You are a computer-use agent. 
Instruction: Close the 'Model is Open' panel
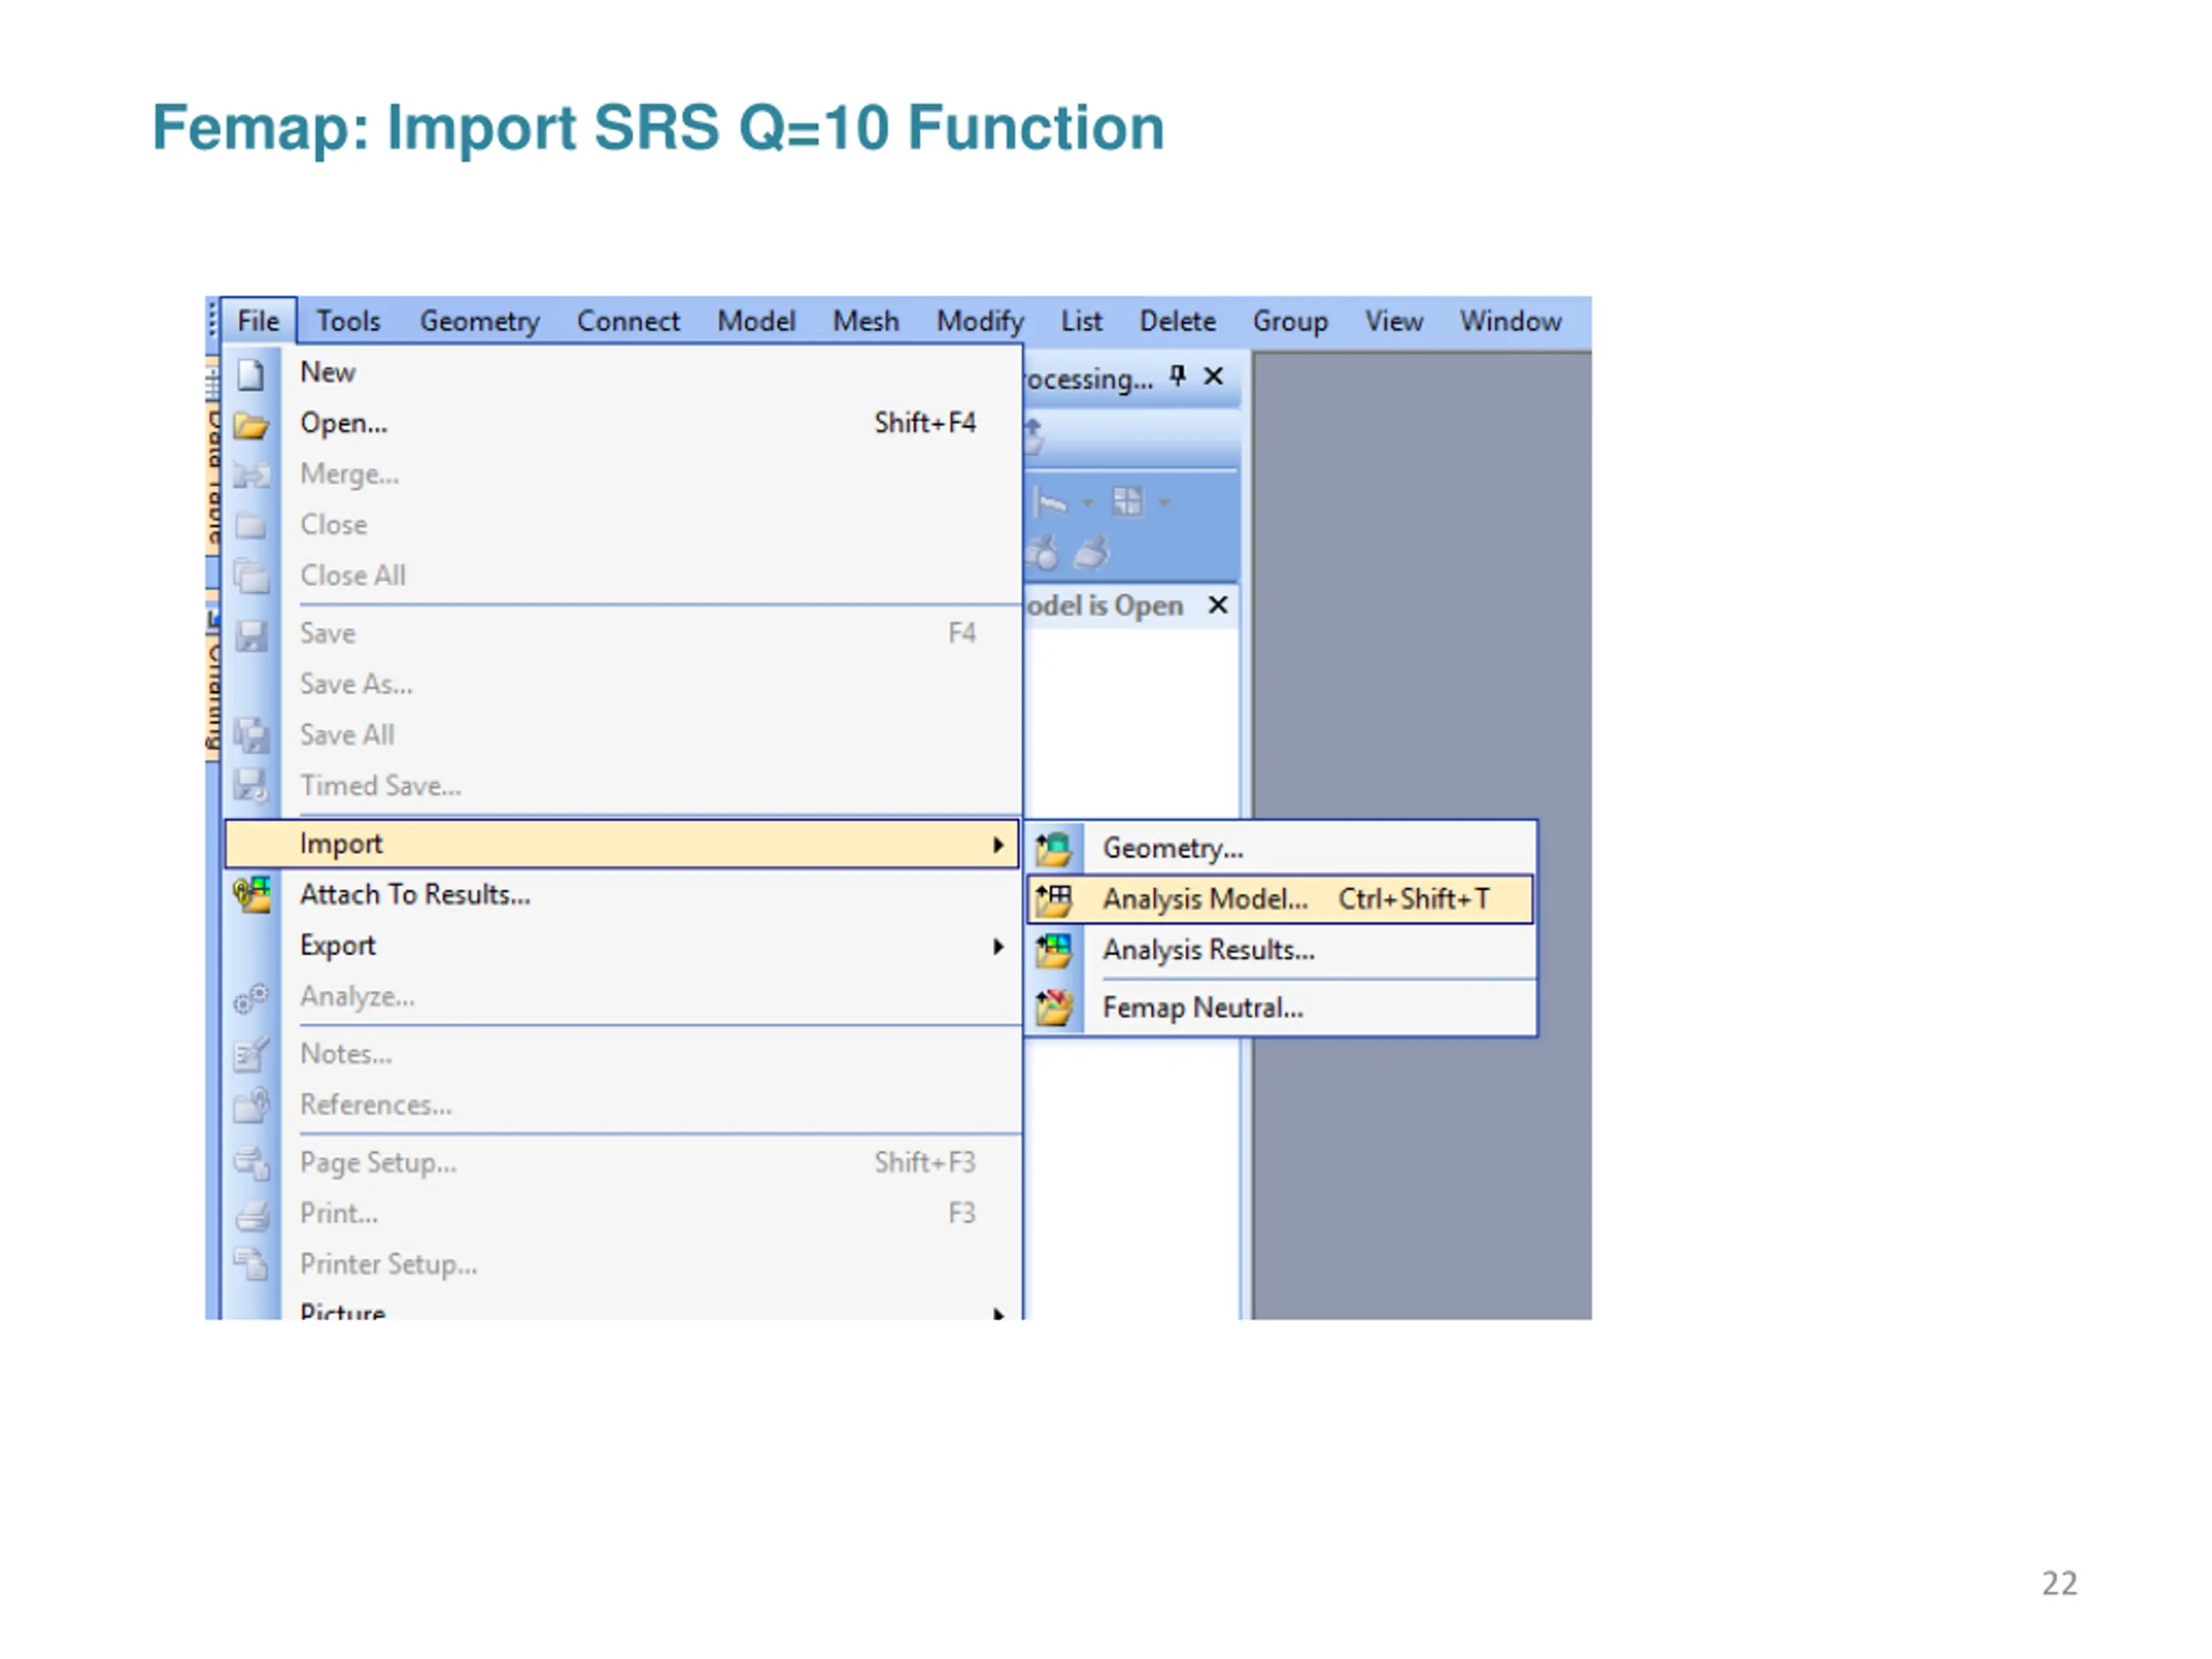click(x=1217, y=605)
